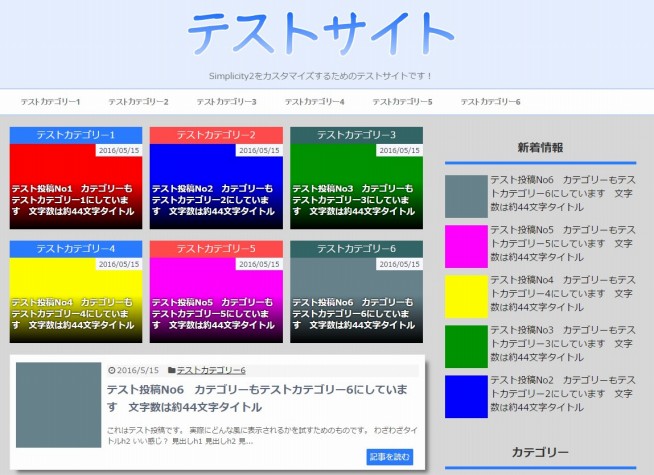Open テストカテゴリー1 in the navigation menu

point(51,102)
